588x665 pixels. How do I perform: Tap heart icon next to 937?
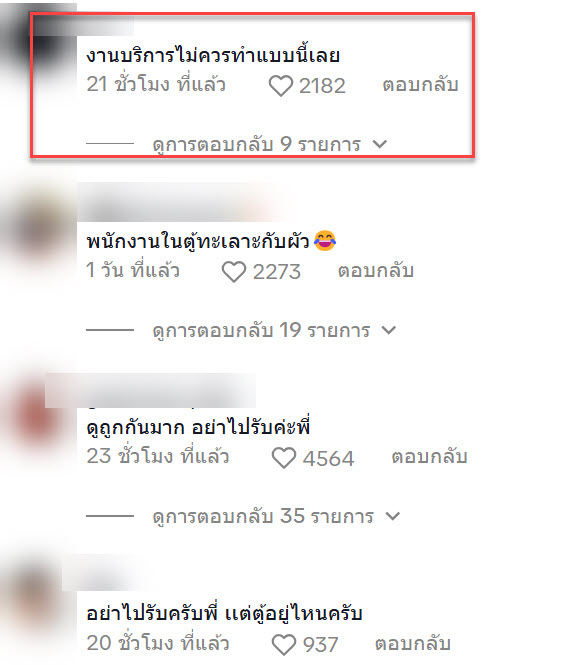[283, 645]
